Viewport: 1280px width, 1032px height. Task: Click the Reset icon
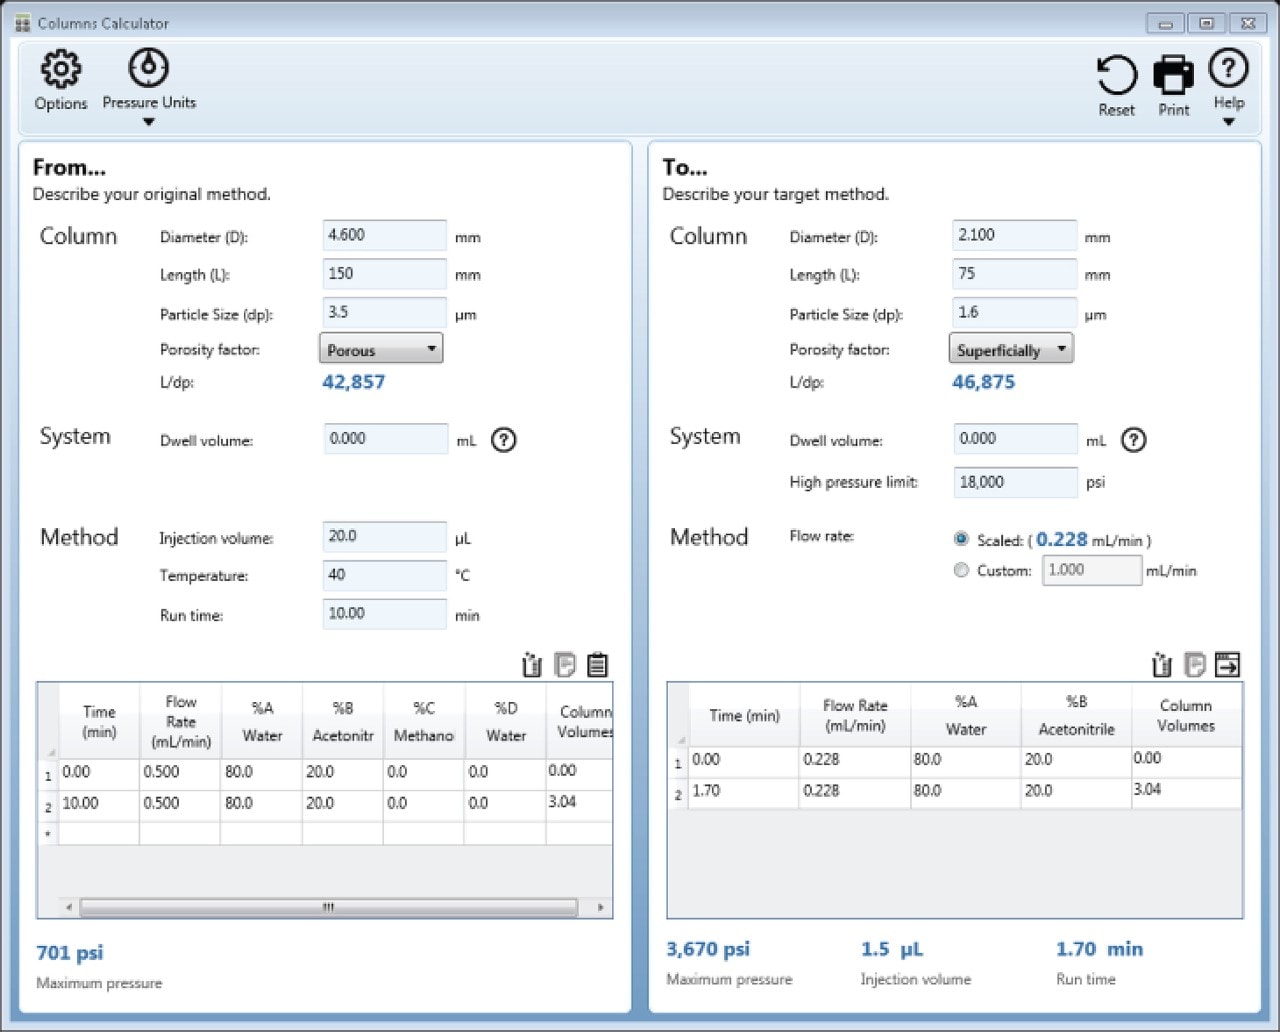[x=1116, y=76]
